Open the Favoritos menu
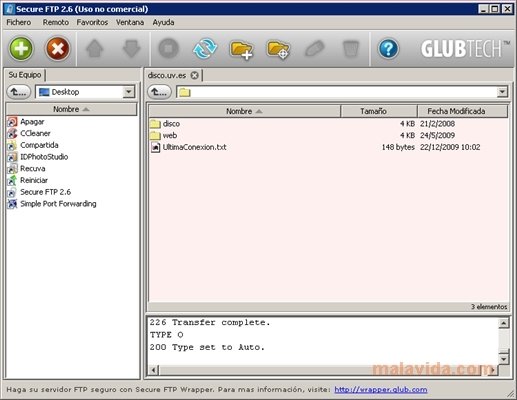517x400 pixels. click(x=92, y=22)
